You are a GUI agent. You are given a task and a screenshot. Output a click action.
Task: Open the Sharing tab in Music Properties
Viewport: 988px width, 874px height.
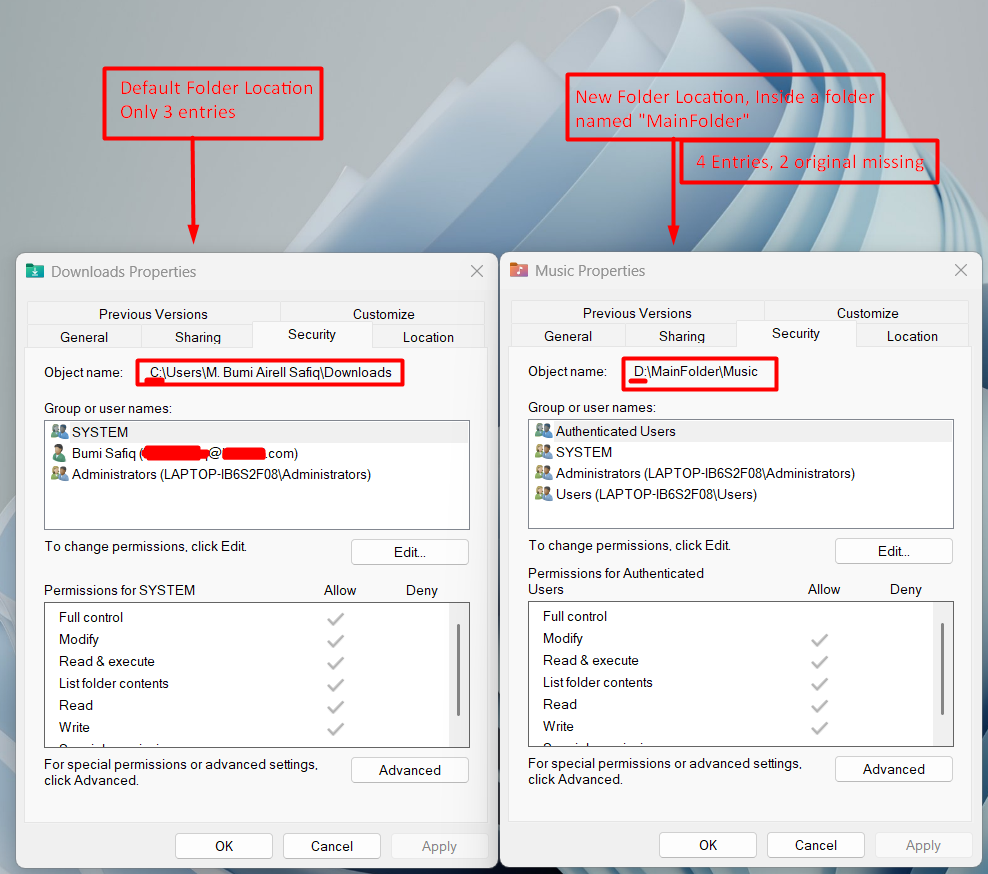(680, 336)
